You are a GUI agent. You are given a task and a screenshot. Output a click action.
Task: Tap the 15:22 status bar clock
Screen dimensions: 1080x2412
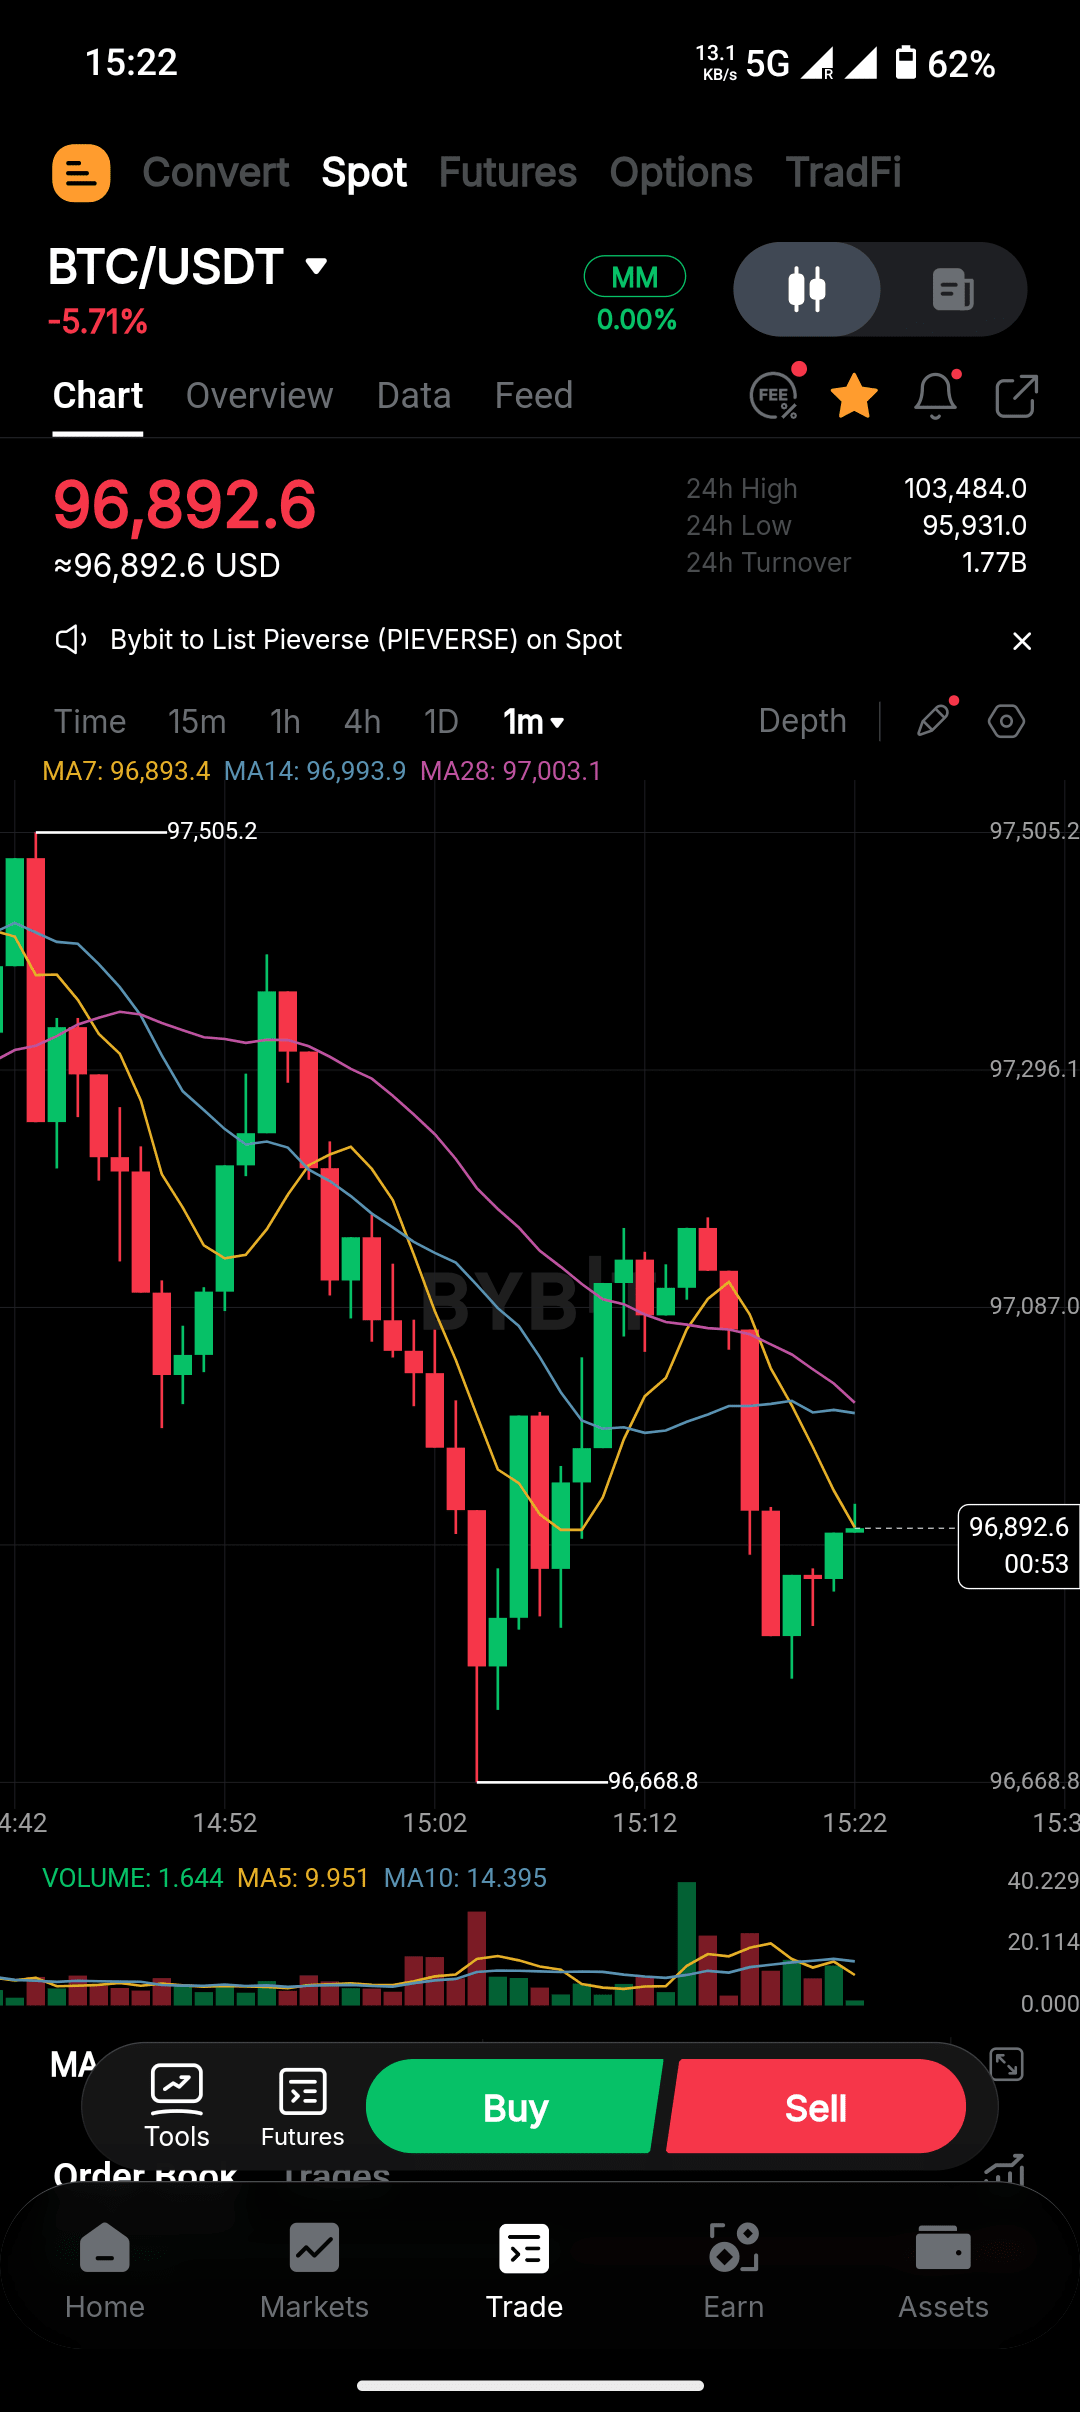131,63
